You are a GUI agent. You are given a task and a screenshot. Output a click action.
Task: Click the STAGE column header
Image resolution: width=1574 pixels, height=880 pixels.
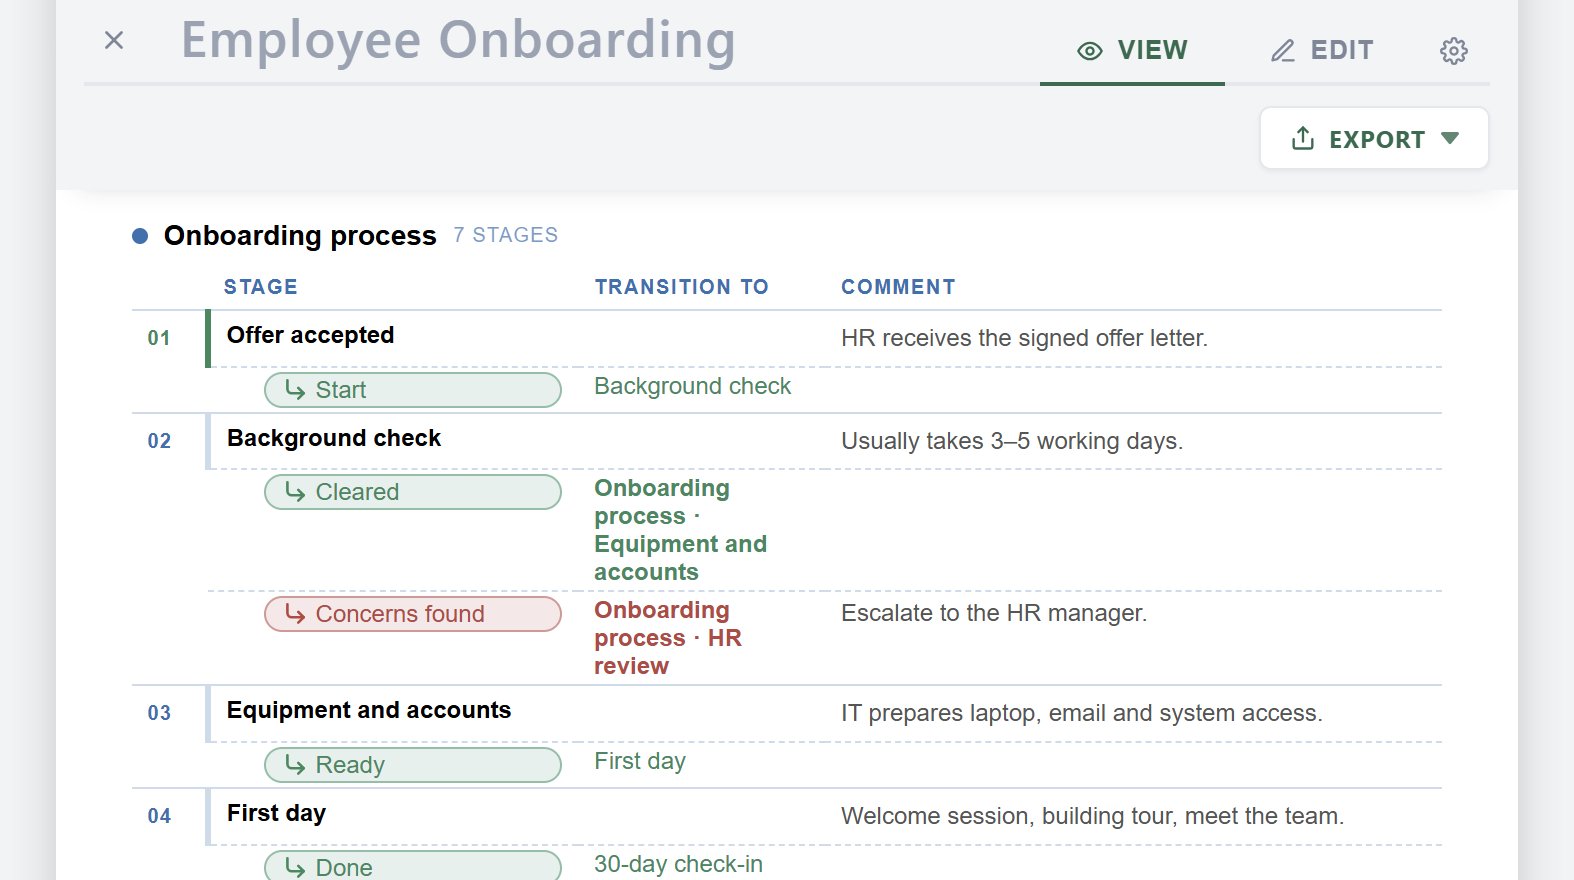pyautogui.click(x=260, y=287)
